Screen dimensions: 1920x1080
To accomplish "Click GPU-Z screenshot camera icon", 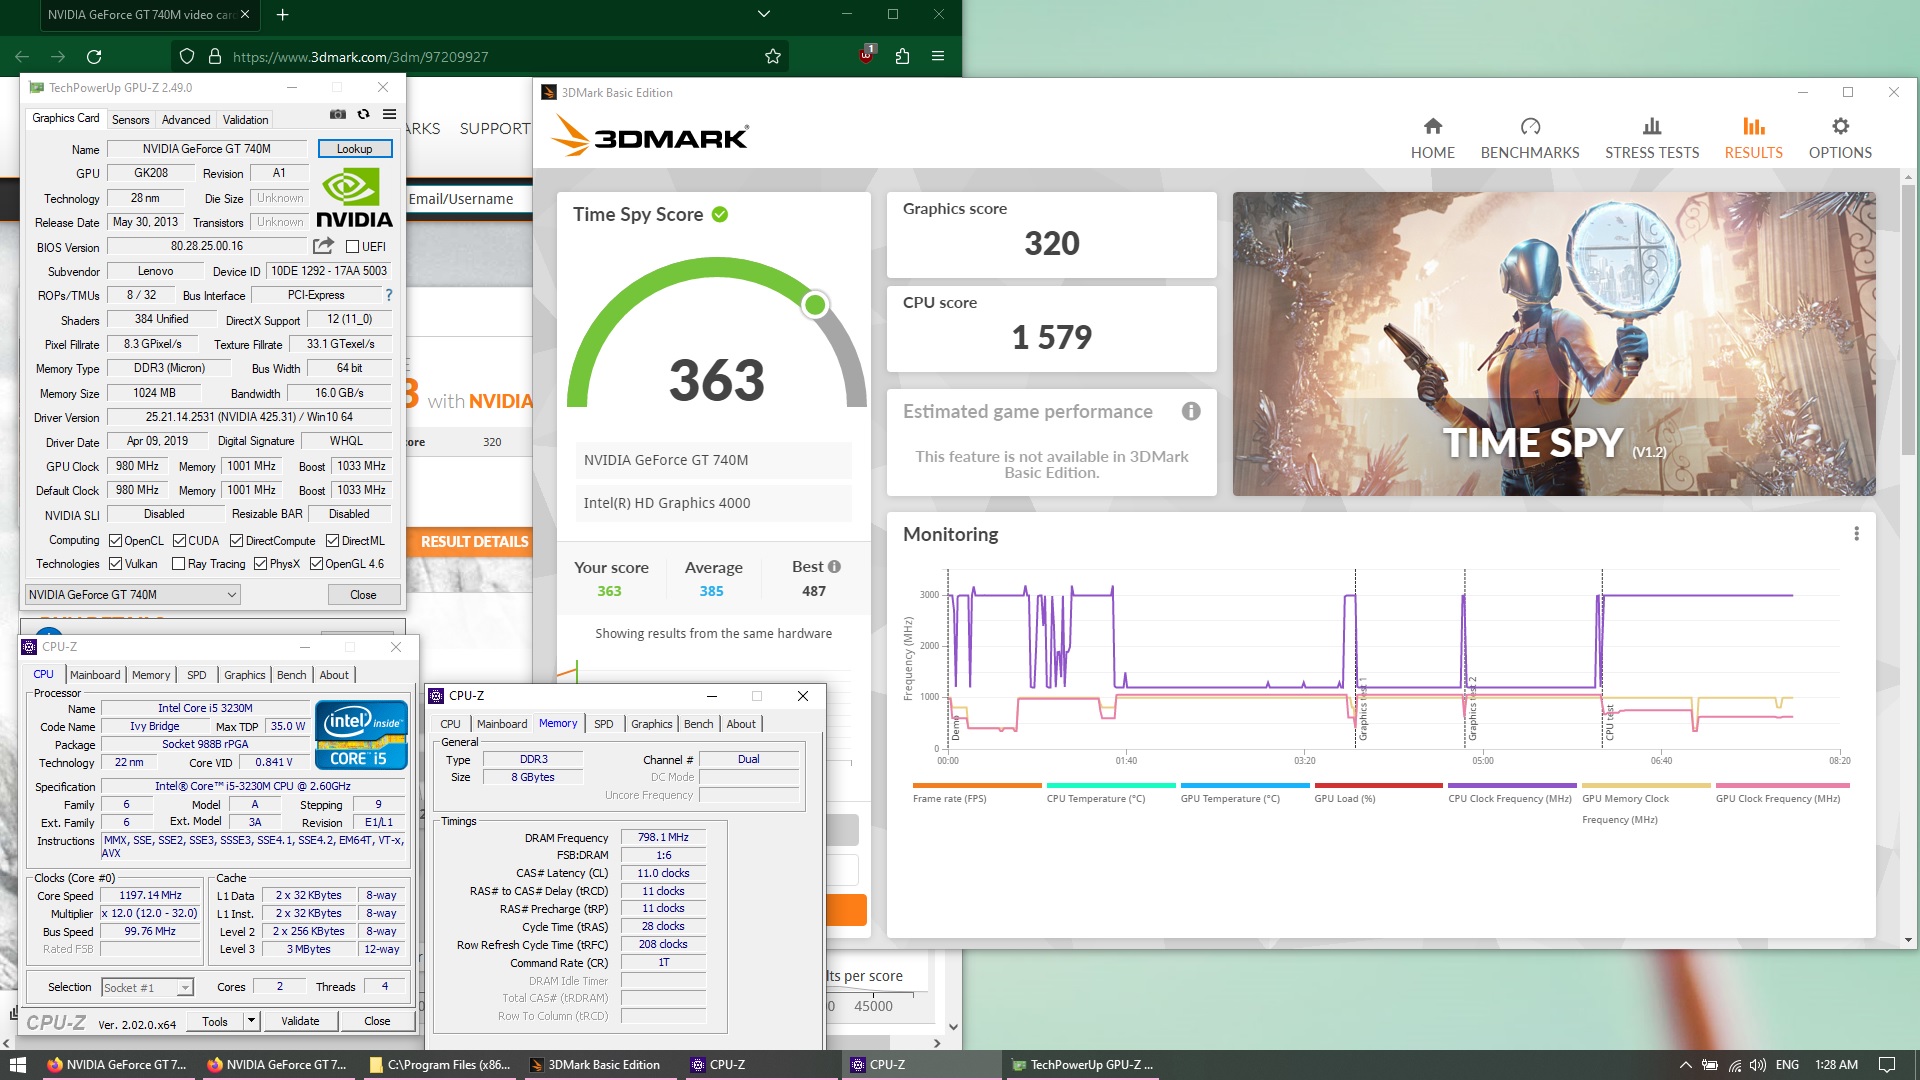I will 338,114.
